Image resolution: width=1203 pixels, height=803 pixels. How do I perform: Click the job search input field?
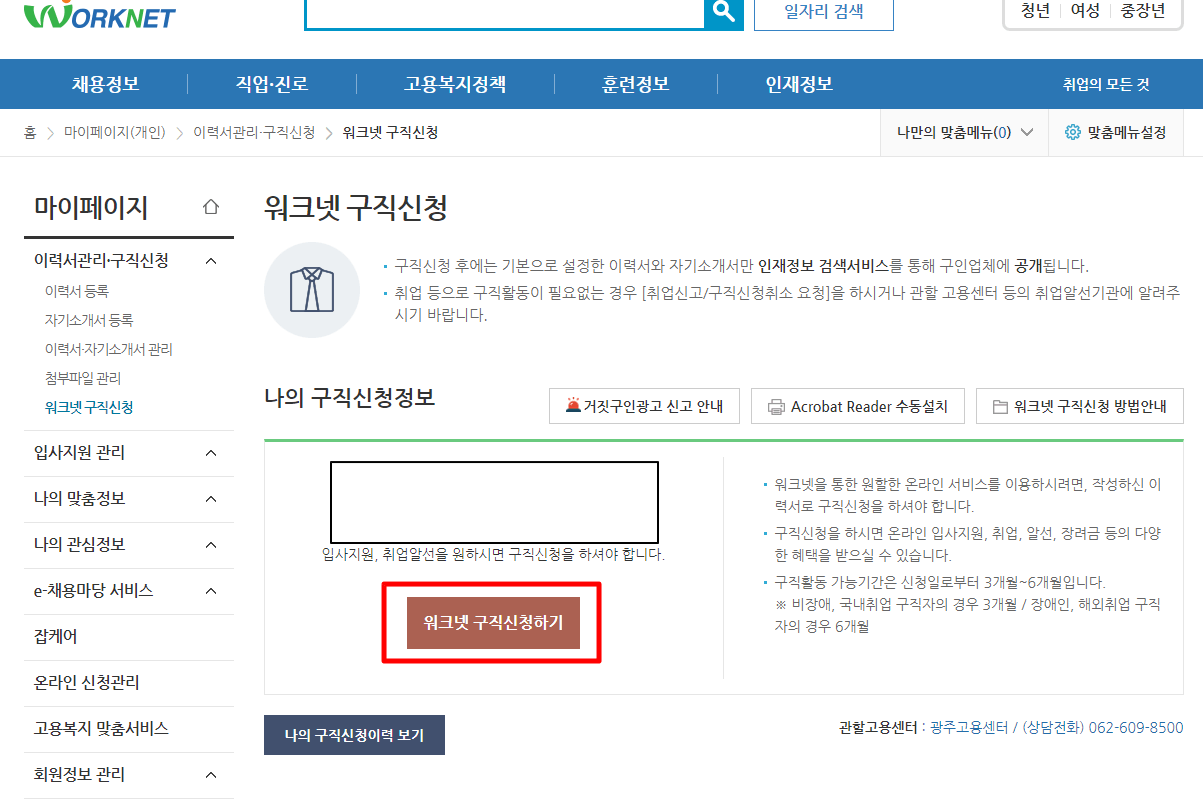coord(500,14)
